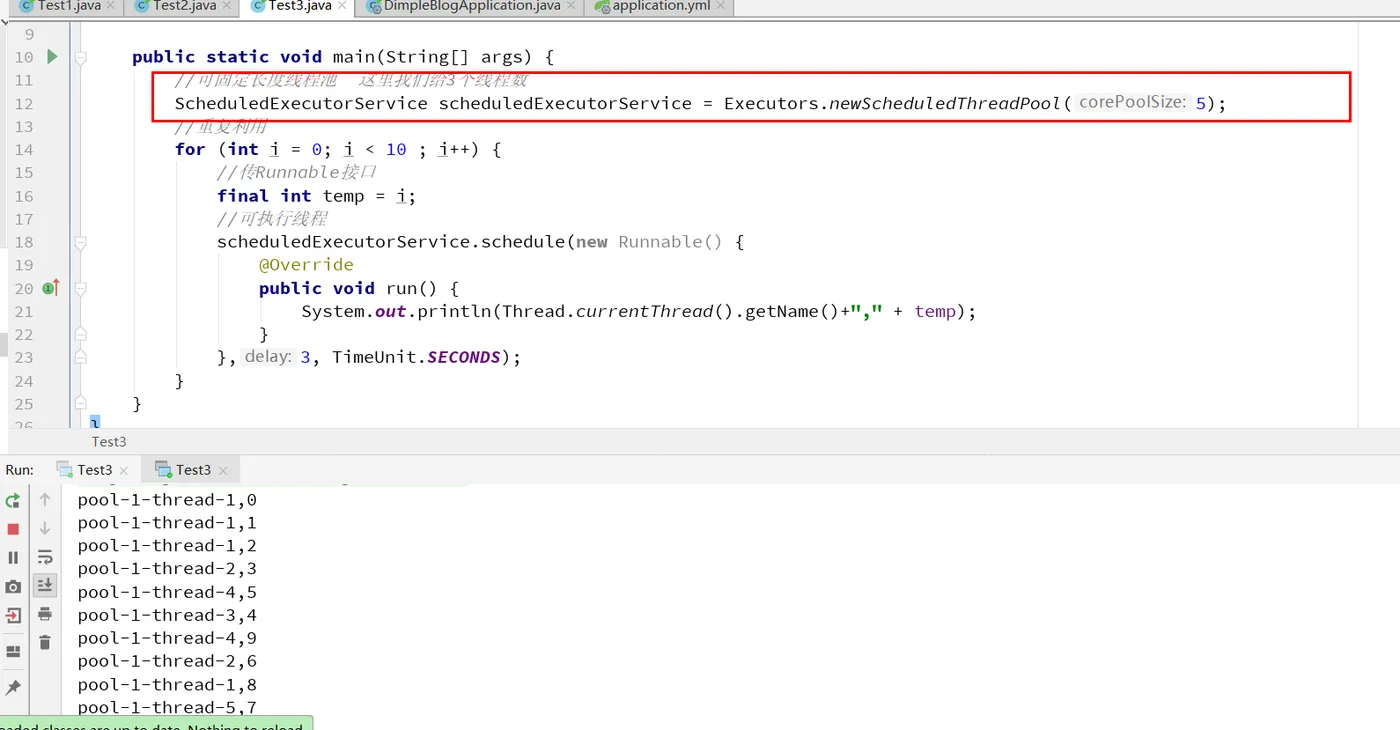Click output line pool-1-thread-4,5
This screenshot has height=730, width=1400.
[x=167, y=592]
